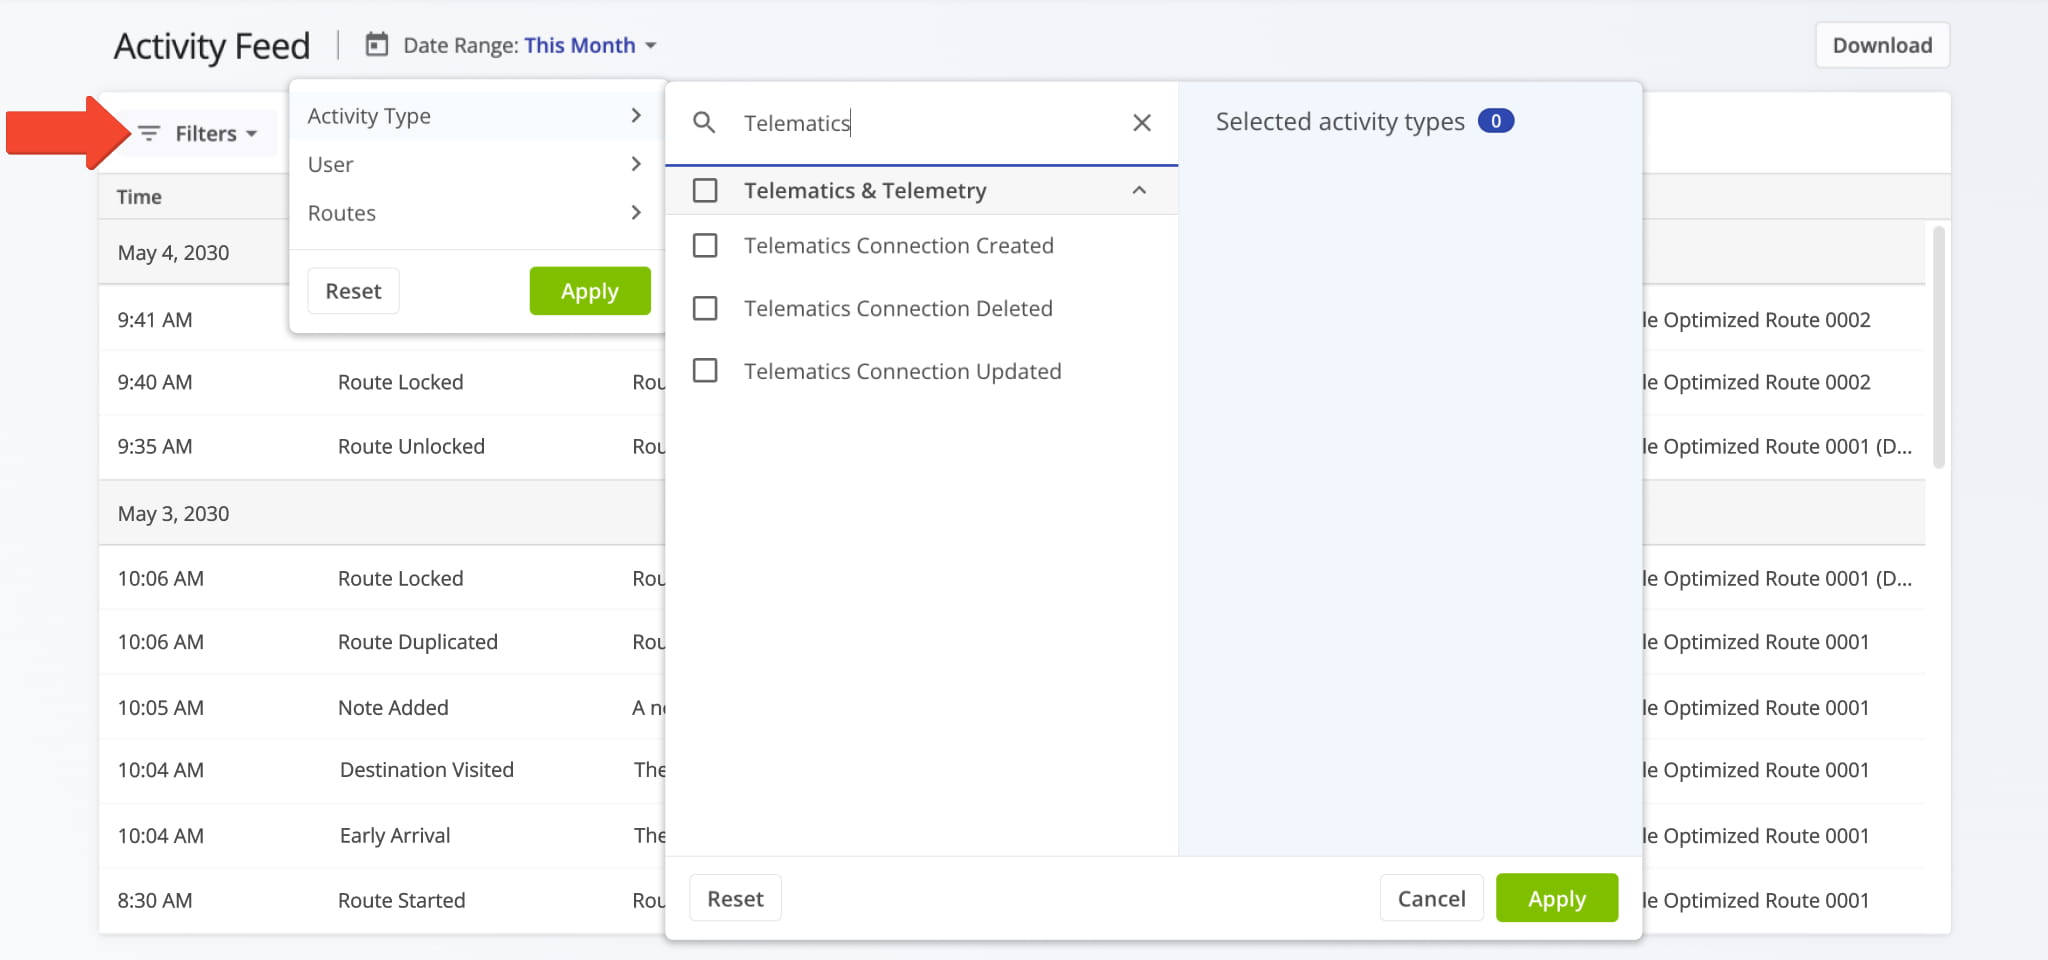Check Telematics Connection Updated checkbox
Screen dimensions: 2048x960
(705, 371)
